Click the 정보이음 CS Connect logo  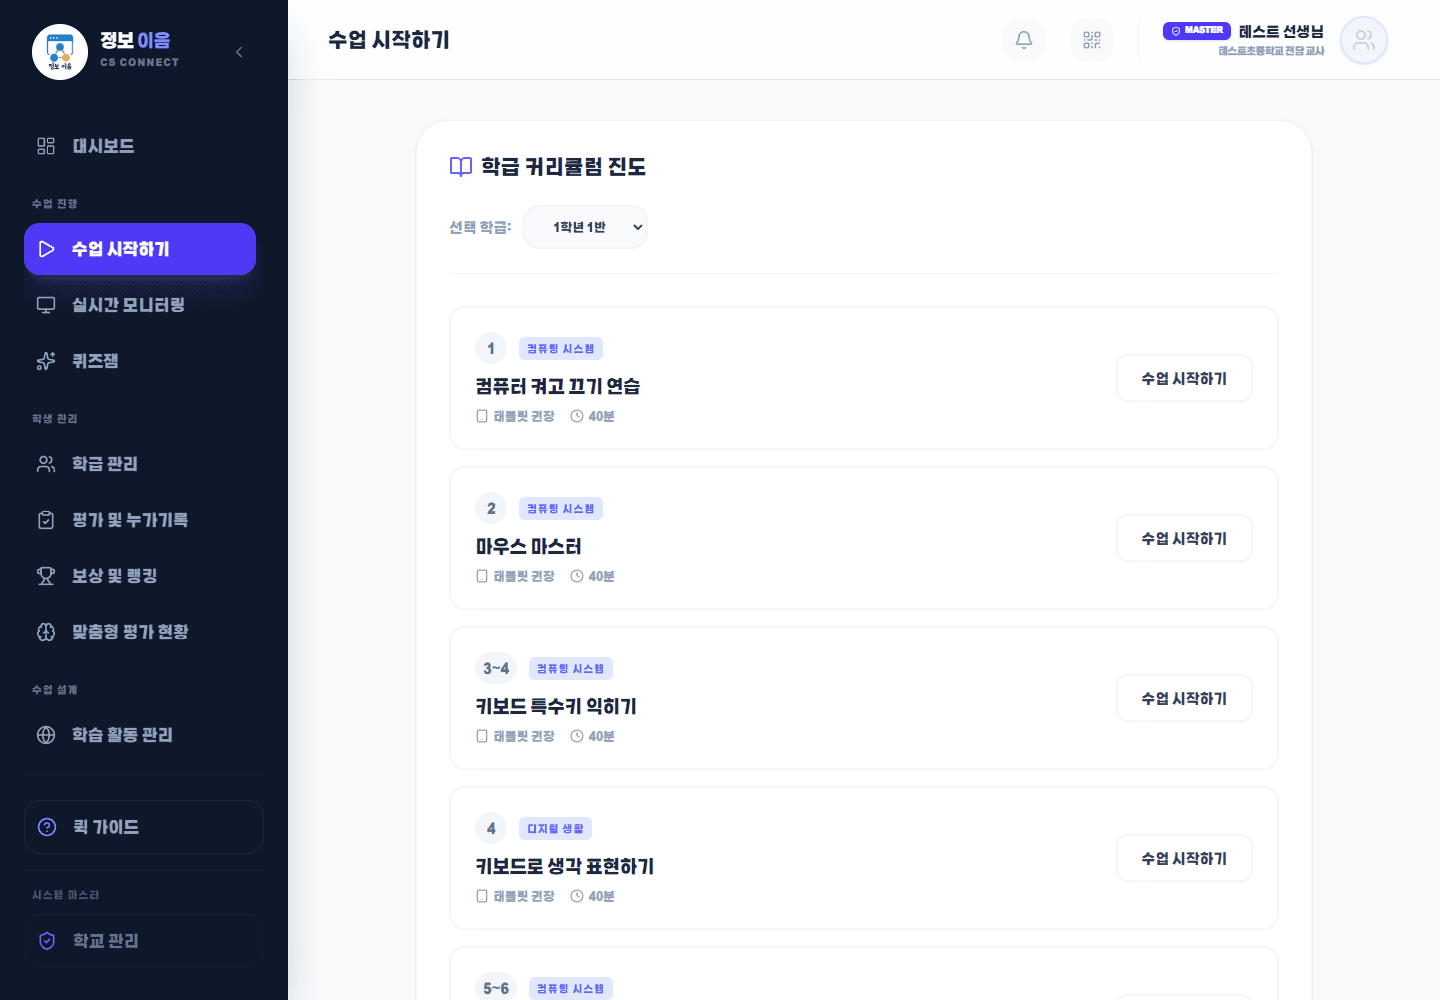(60, 52)
